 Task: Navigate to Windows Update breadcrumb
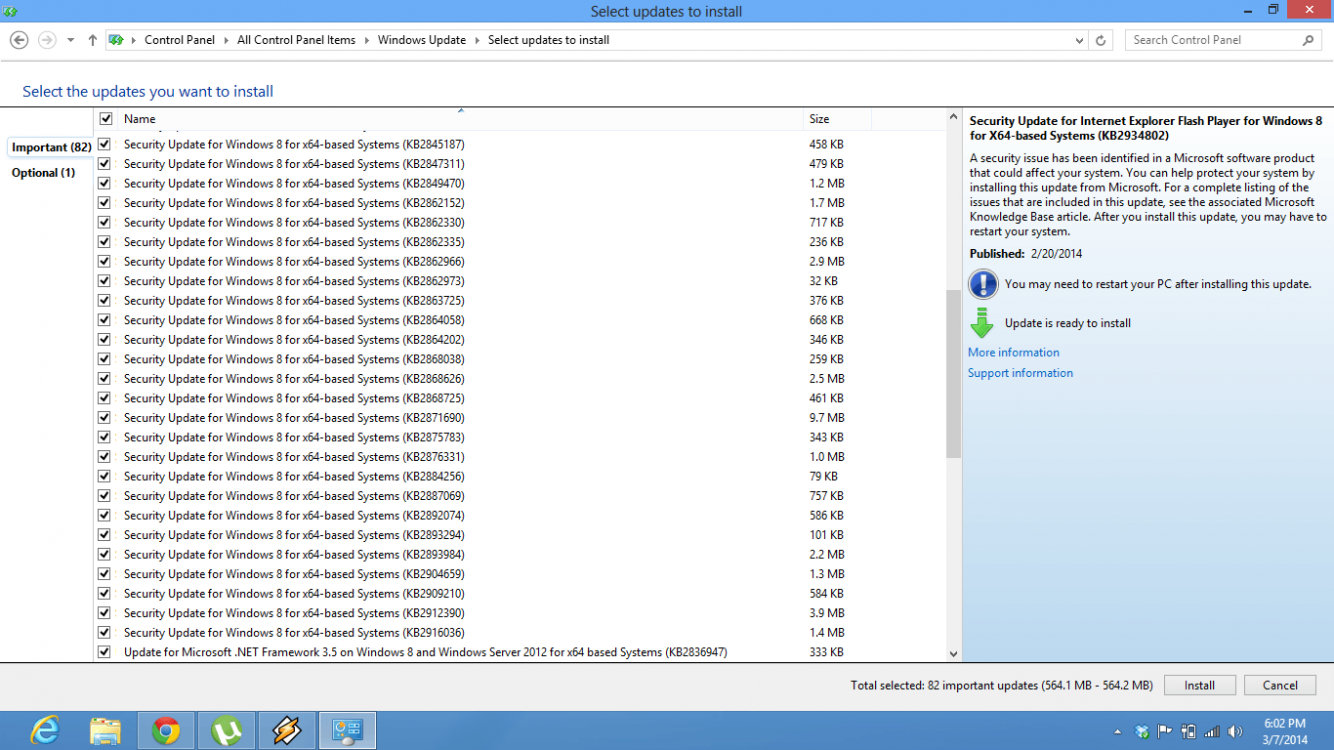click(x=422, y=40)
